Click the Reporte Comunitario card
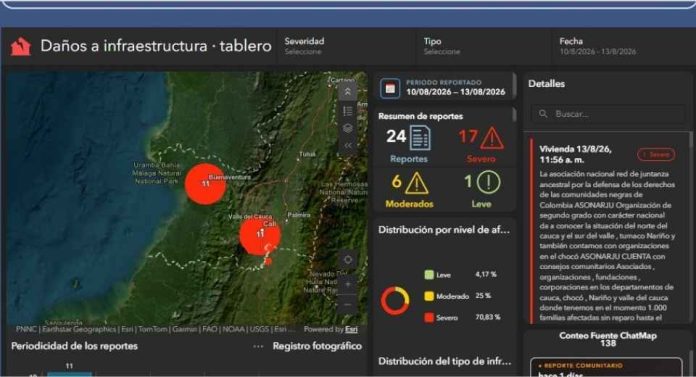Viewport: 696px width, 377px height. point(606,367)
